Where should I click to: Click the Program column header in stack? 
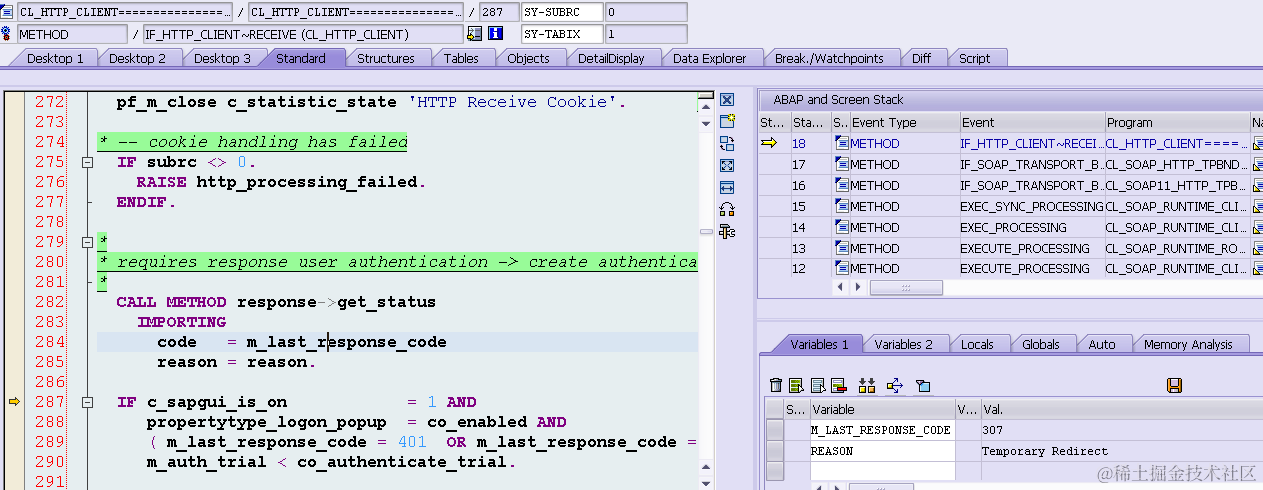click(1177, 122)
